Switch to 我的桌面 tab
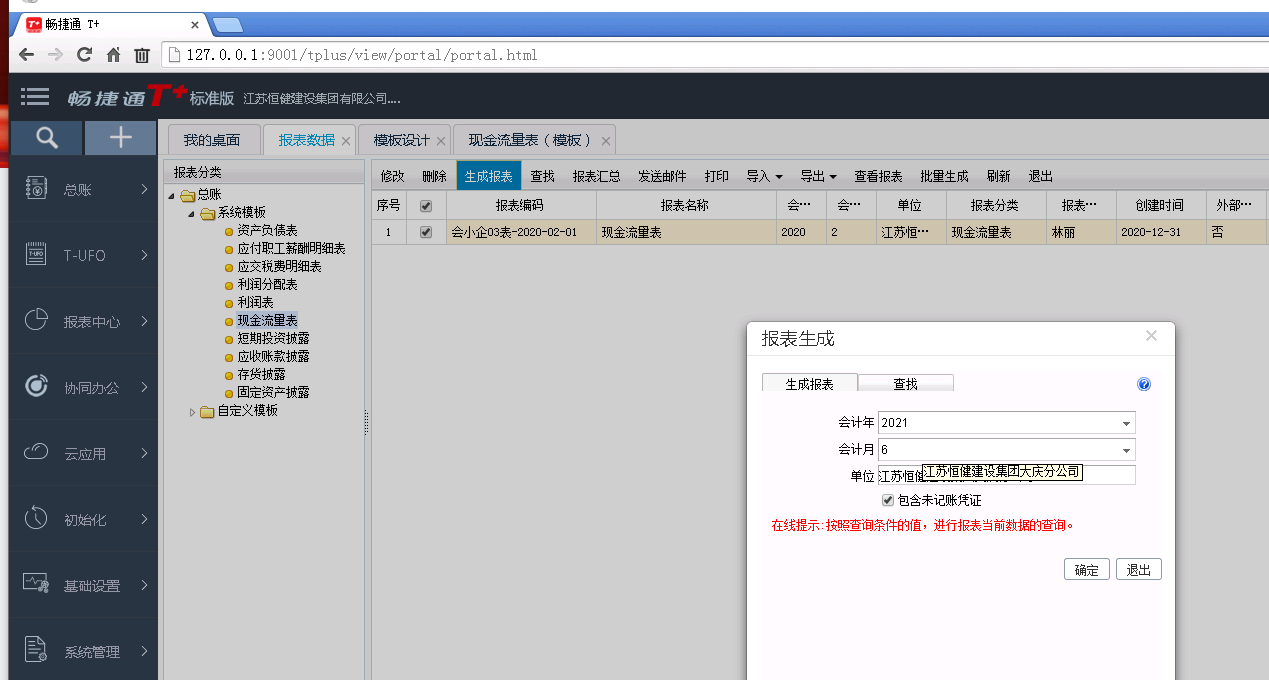 (212, 140)
